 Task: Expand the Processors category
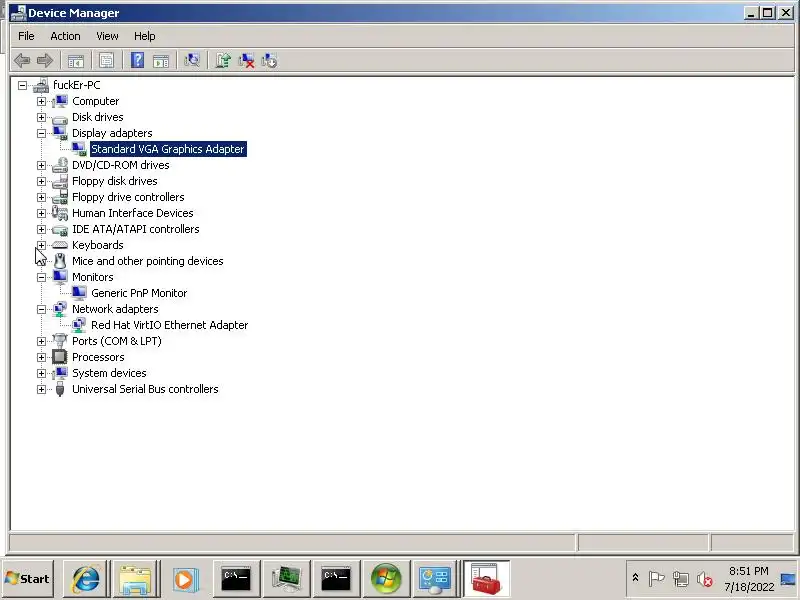(41, 357)
